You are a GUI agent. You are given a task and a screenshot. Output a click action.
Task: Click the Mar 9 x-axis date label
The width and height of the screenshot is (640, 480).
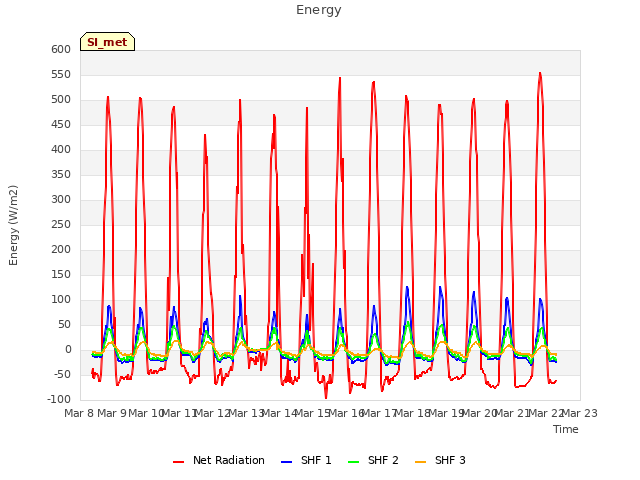111,413
